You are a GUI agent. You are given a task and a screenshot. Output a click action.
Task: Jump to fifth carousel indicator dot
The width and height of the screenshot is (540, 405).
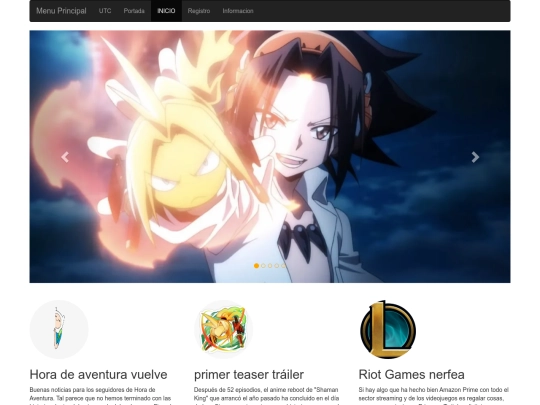point(283,266)
